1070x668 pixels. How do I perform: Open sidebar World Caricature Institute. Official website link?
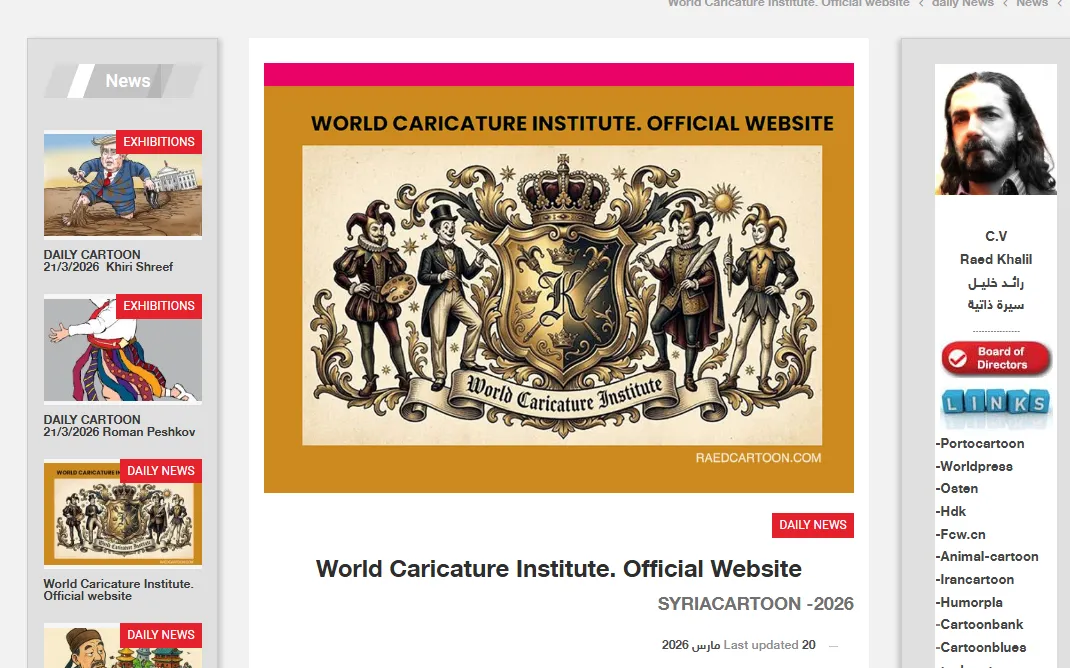[x=119, y=590]
